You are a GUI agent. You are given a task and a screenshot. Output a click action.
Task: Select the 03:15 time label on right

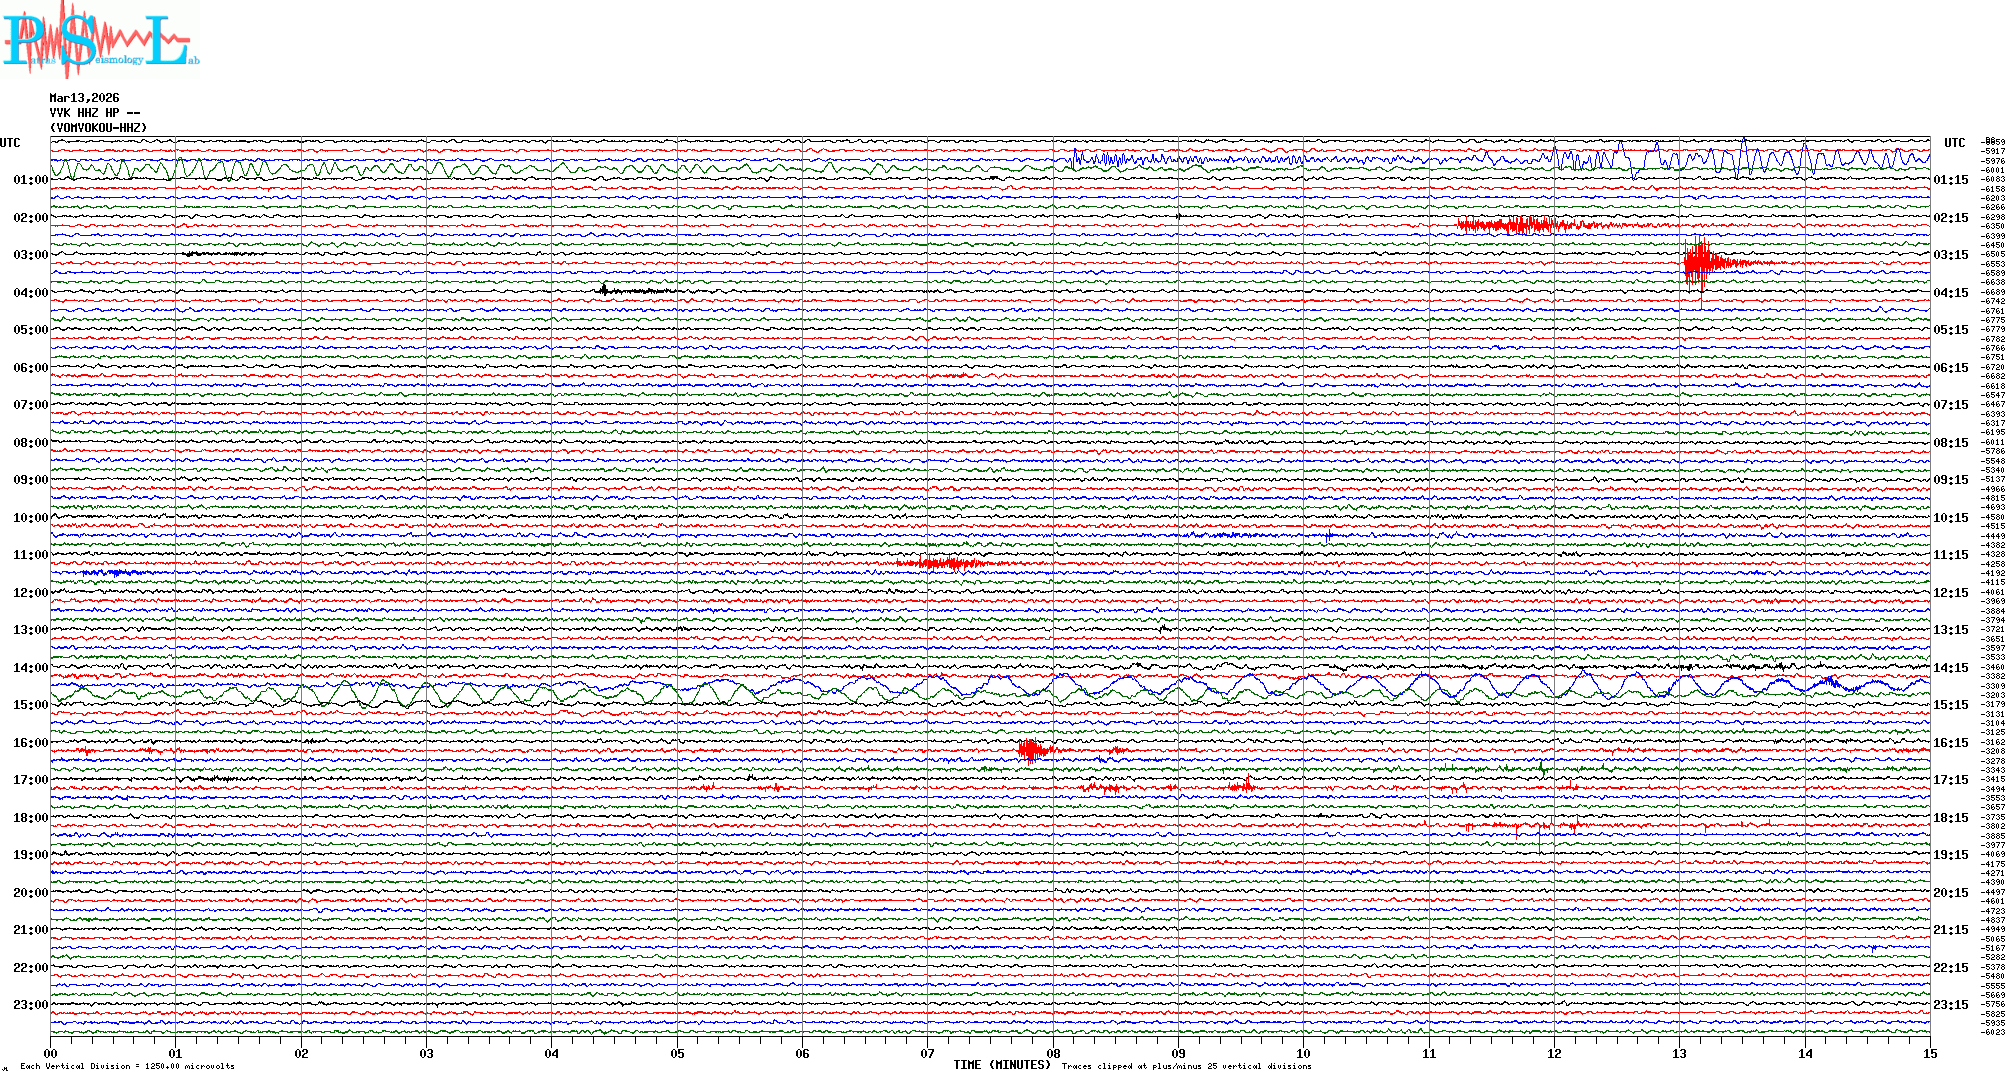1950,255
